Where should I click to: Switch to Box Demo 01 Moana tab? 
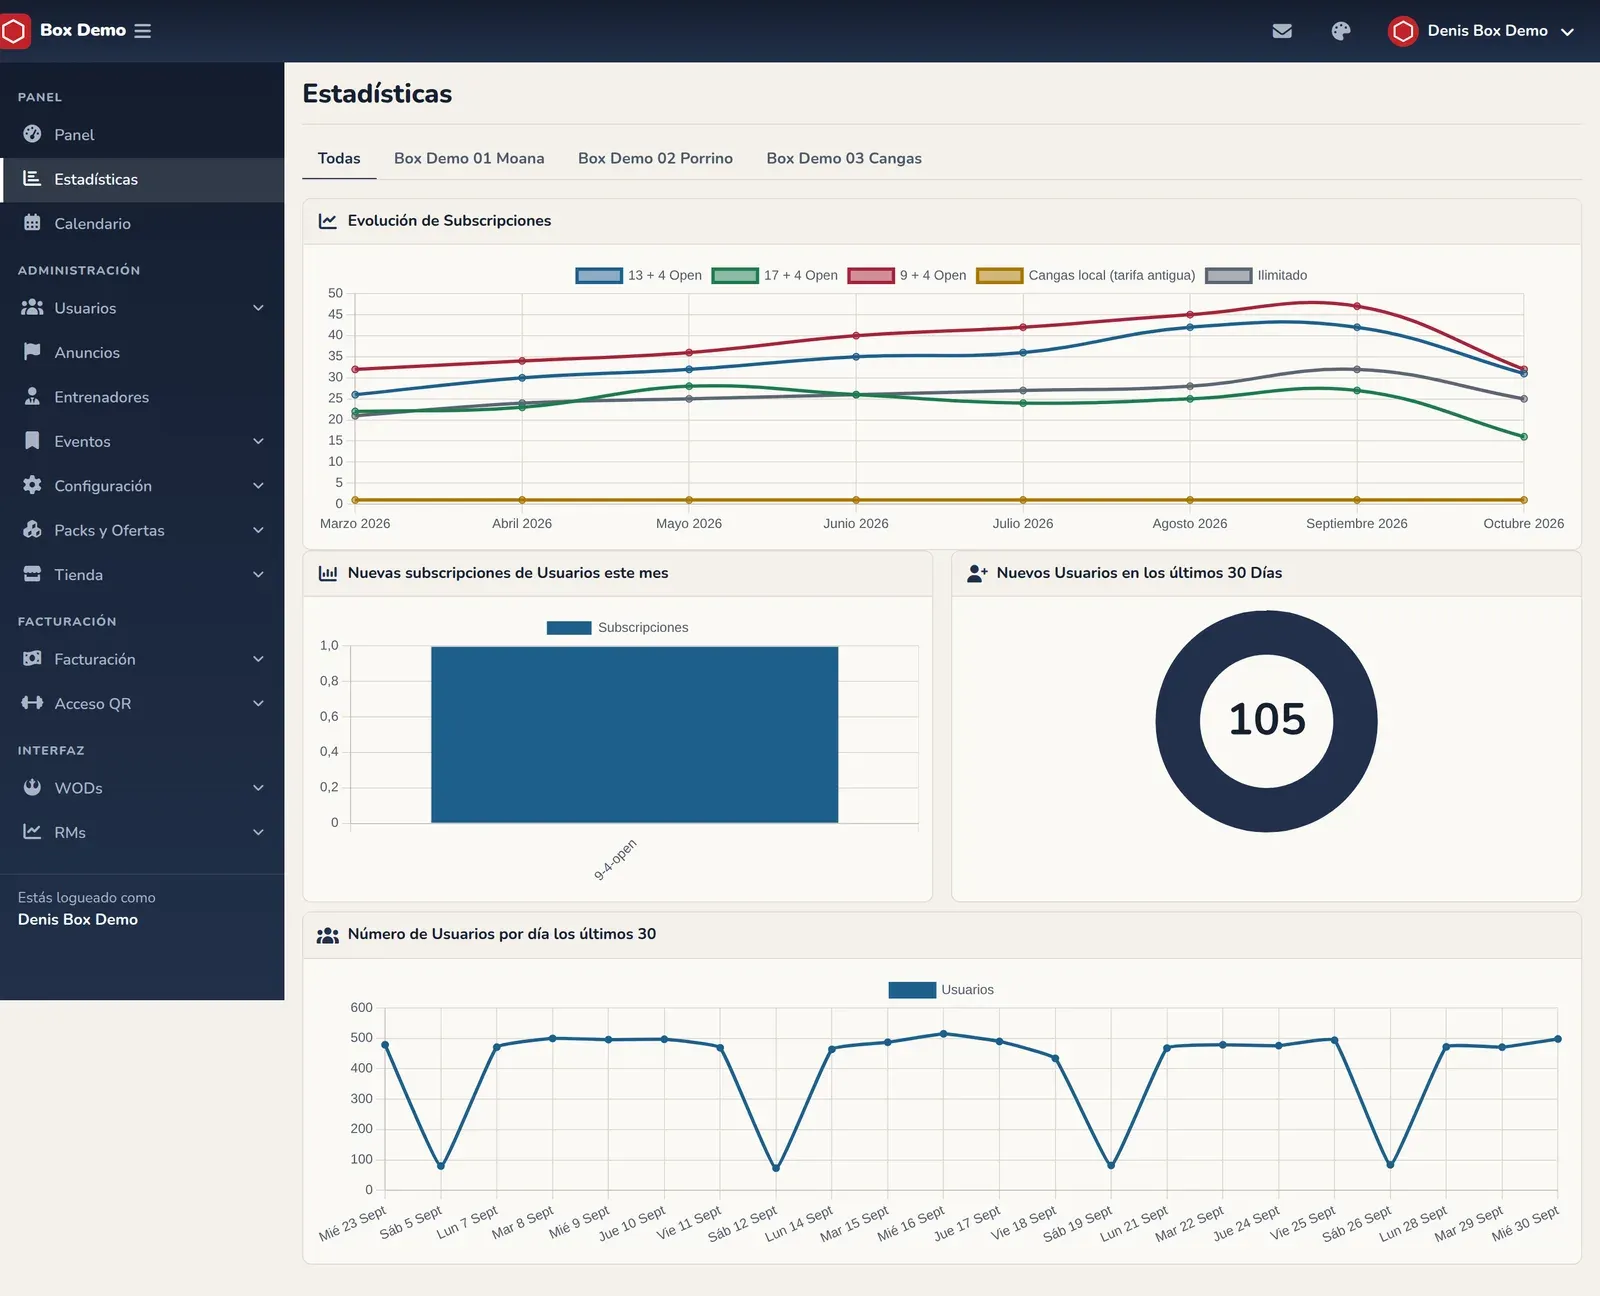[x=469, y=158]
